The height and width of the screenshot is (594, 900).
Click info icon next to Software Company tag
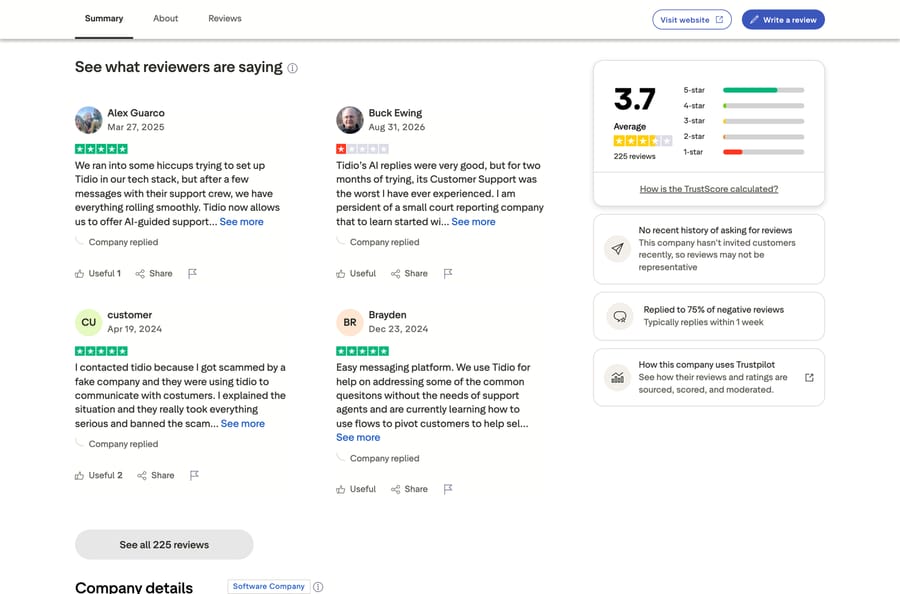click(x=318, y=587)
